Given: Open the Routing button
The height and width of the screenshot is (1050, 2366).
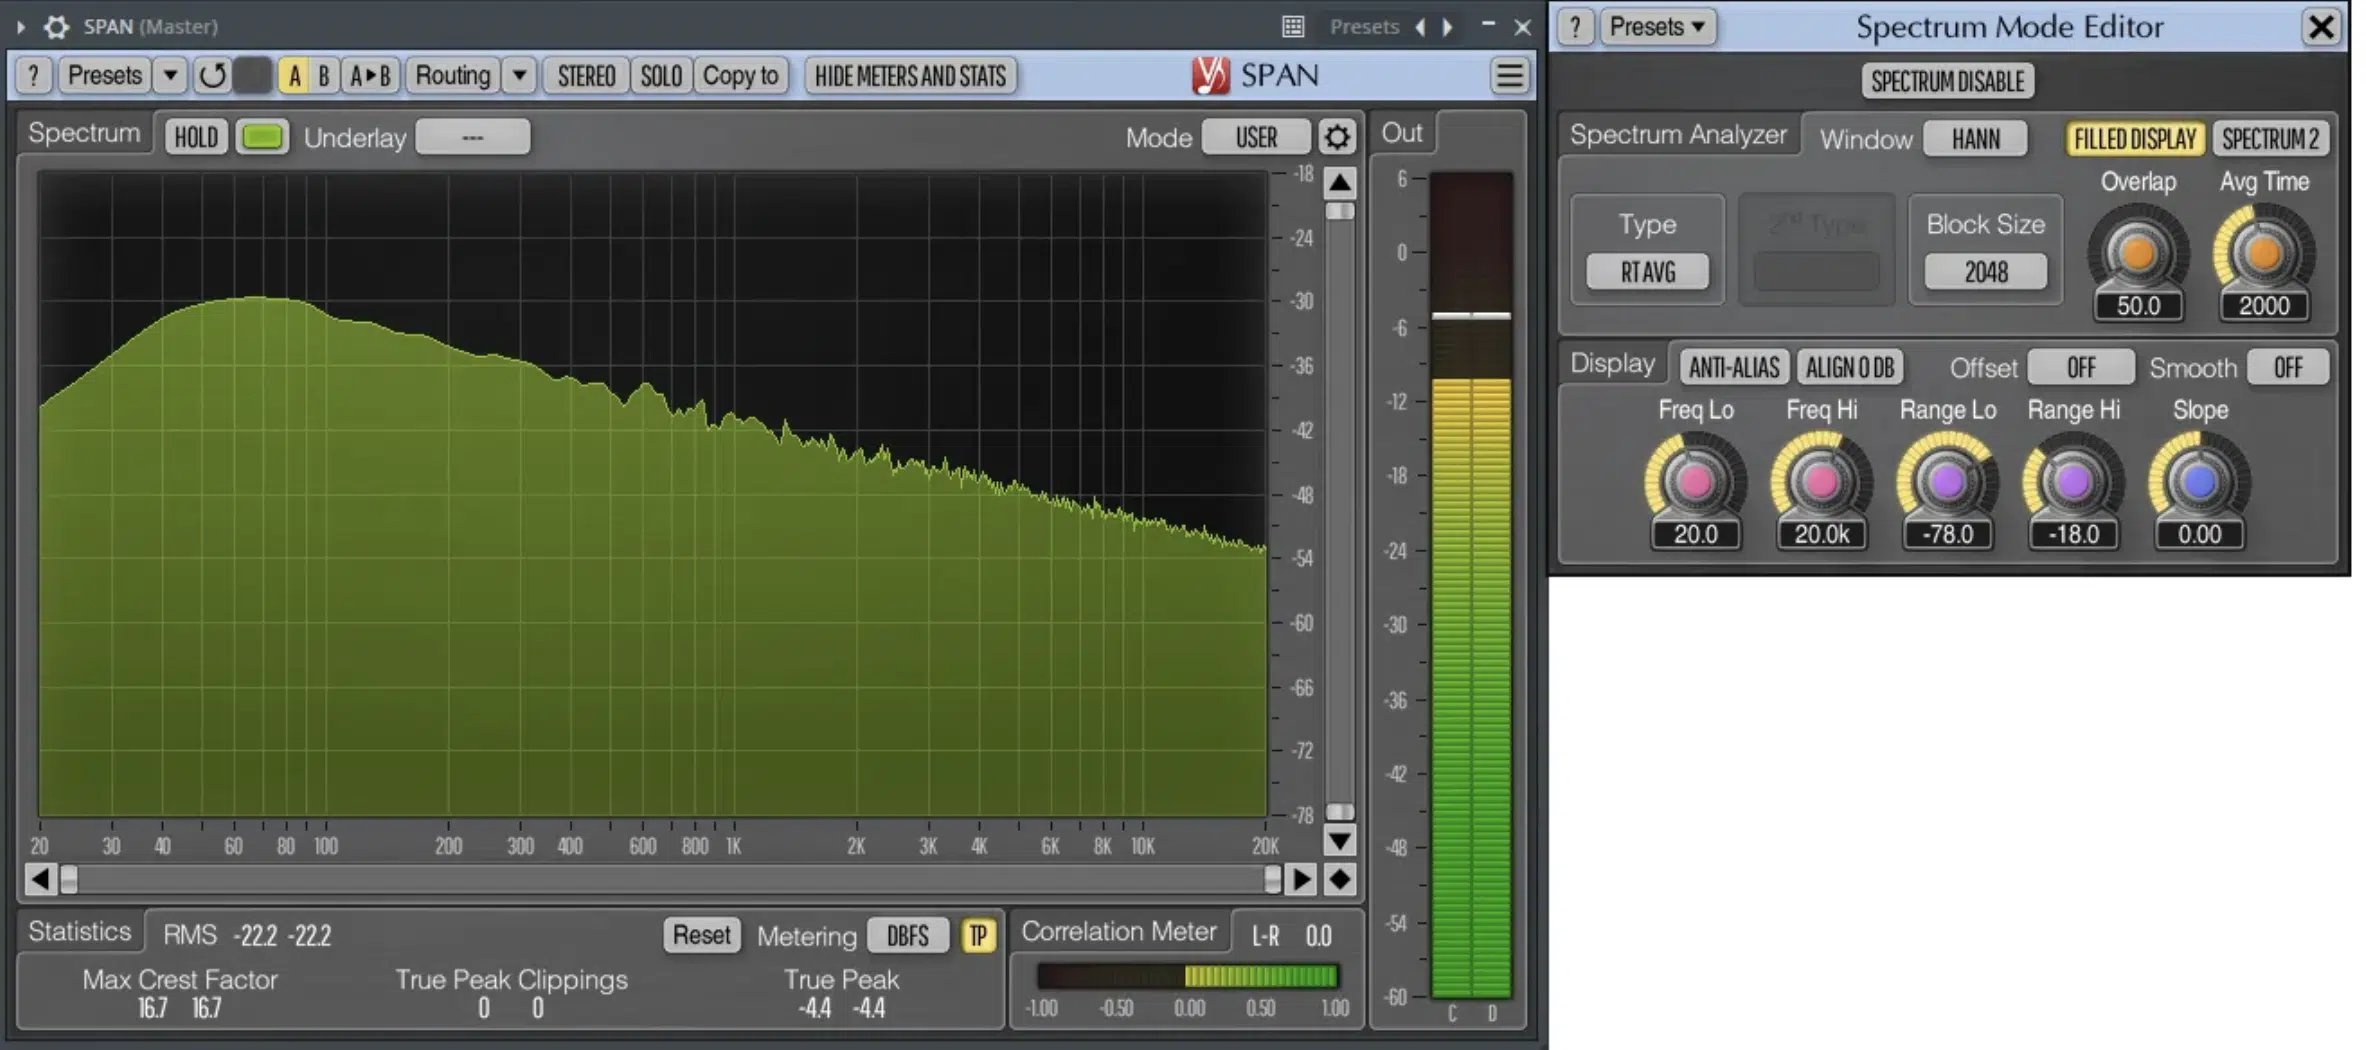Looking at the screenshot, I should pos(453,76).
